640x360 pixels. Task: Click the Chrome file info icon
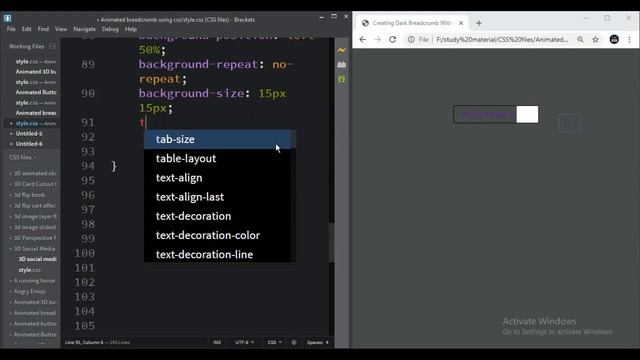tap(411, 40)
